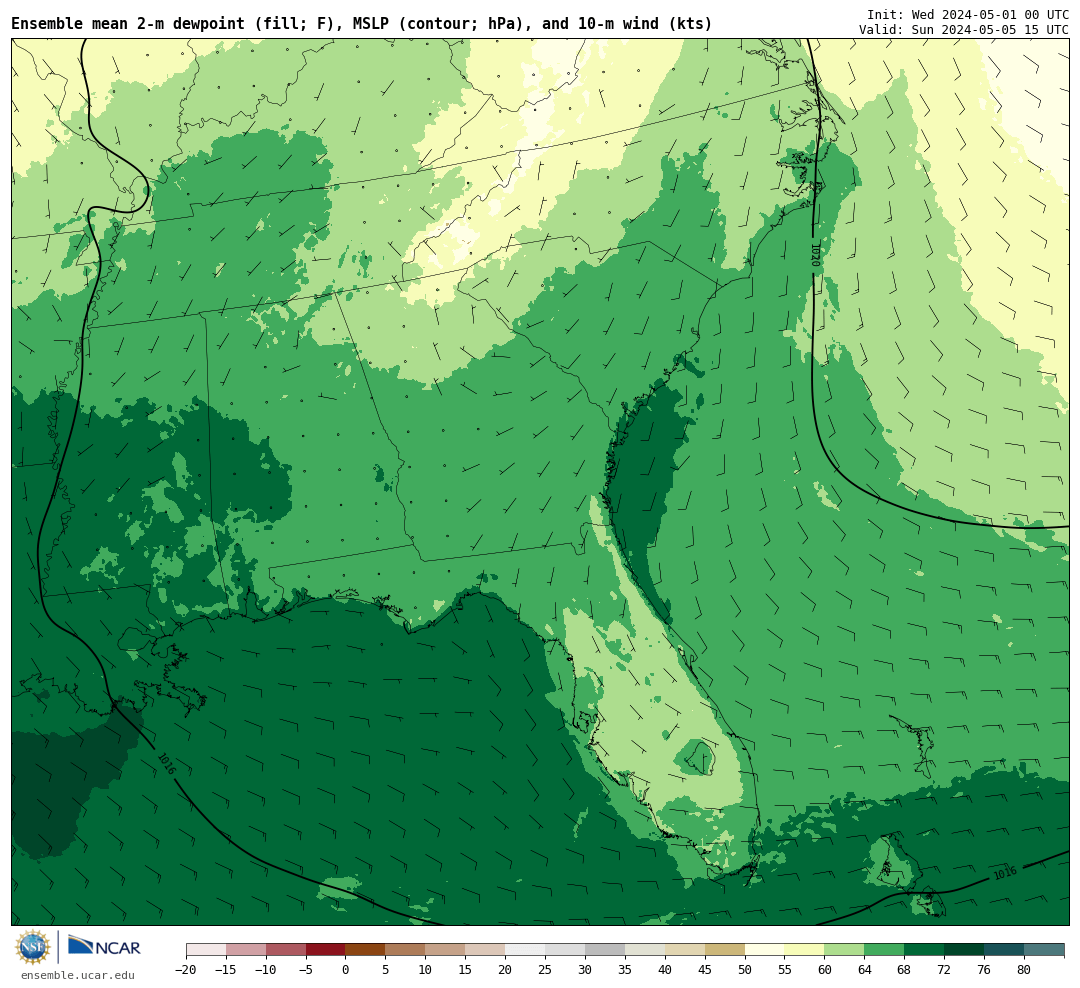This screenshot has height=988, width=1080.
Task: Open the ensemble.ucar.edu link text
Action: (x=78, y=975)
